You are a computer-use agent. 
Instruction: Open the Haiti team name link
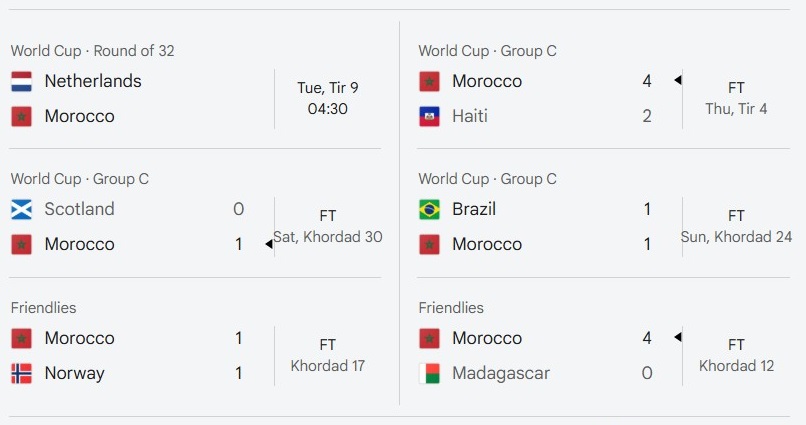point(470,116)
